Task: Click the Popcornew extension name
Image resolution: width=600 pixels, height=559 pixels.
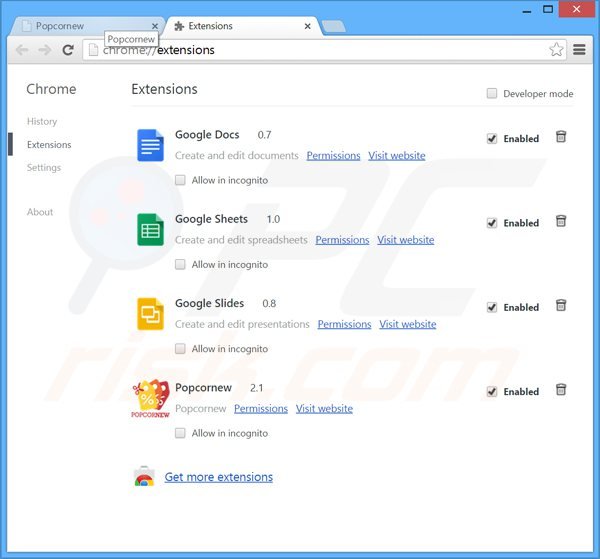Action: pos(203,388)
